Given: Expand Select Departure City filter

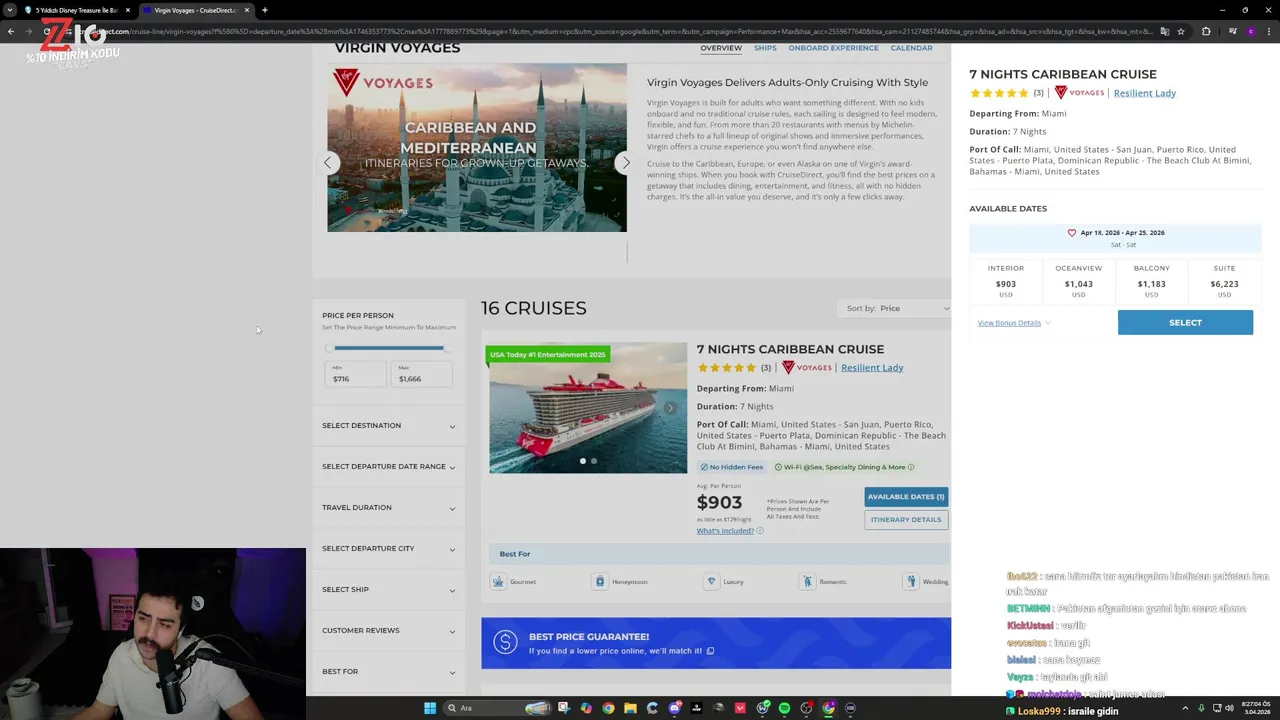Looking at the screenshot, I should (388, 549).
